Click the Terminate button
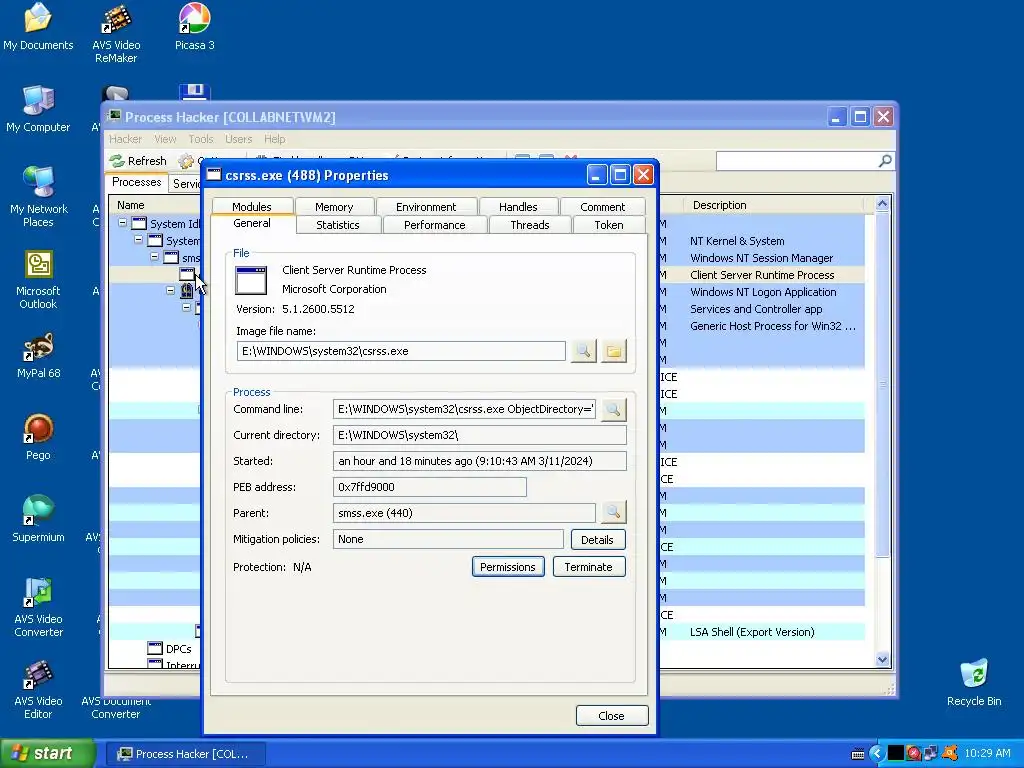This screenshot has height=768, width=1024. (588, 567)
